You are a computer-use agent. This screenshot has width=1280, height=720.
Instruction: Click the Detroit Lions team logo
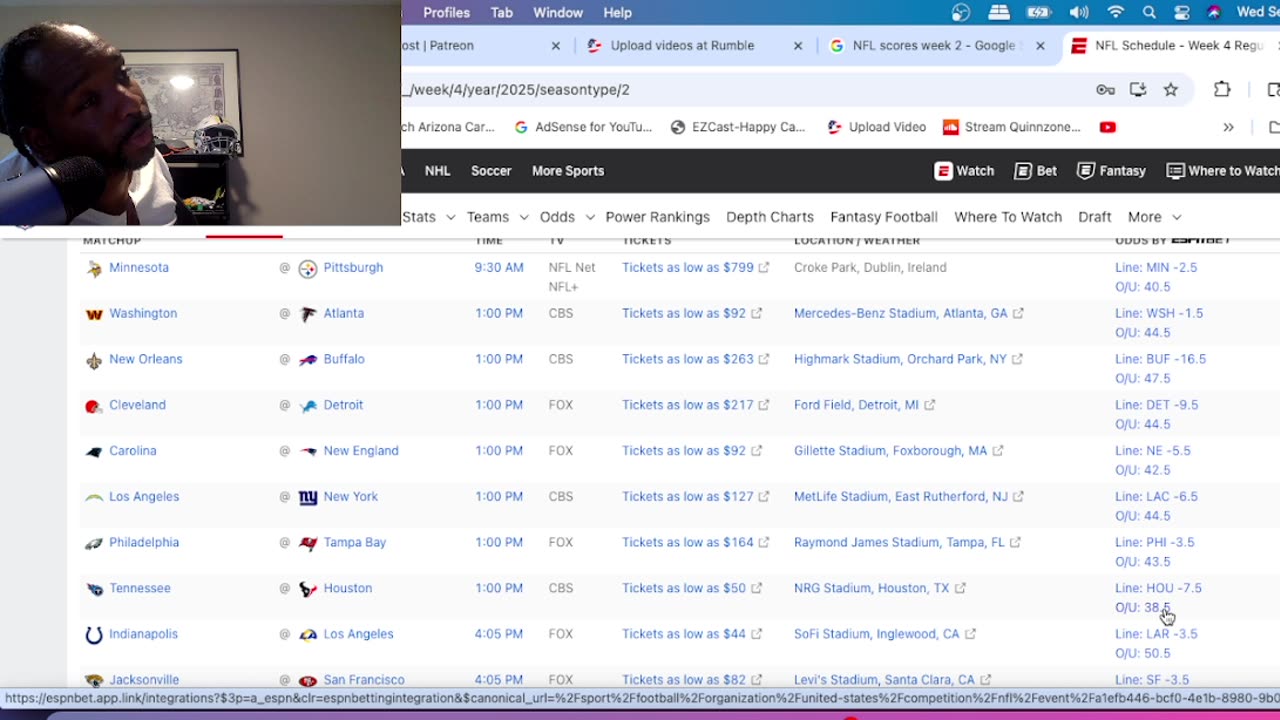[x=308, y=406]
